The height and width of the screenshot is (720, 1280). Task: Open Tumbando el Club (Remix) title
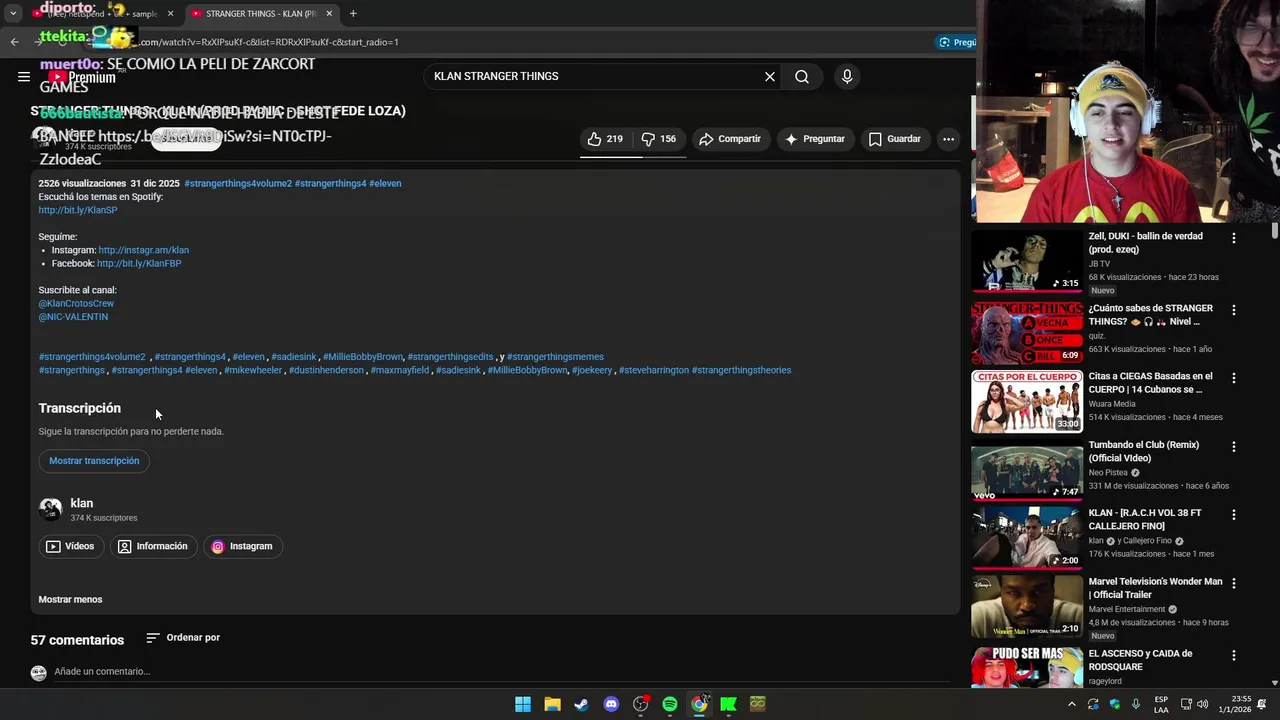[x=1144, y=451]
